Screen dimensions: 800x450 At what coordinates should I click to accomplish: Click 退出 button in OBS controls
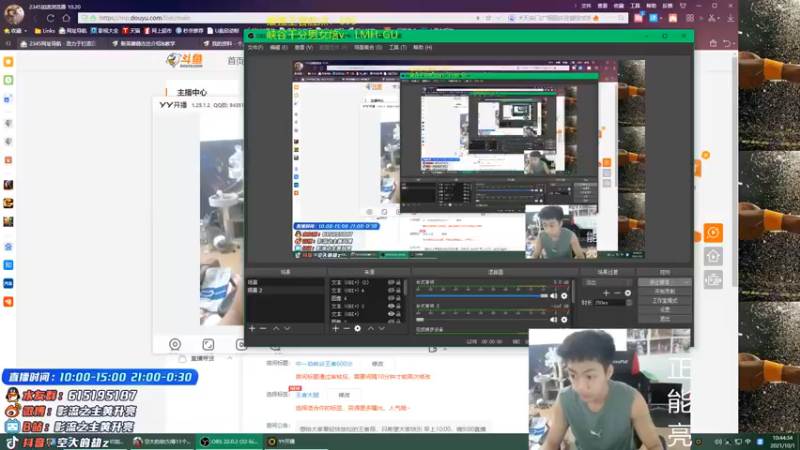coord(664,319)
